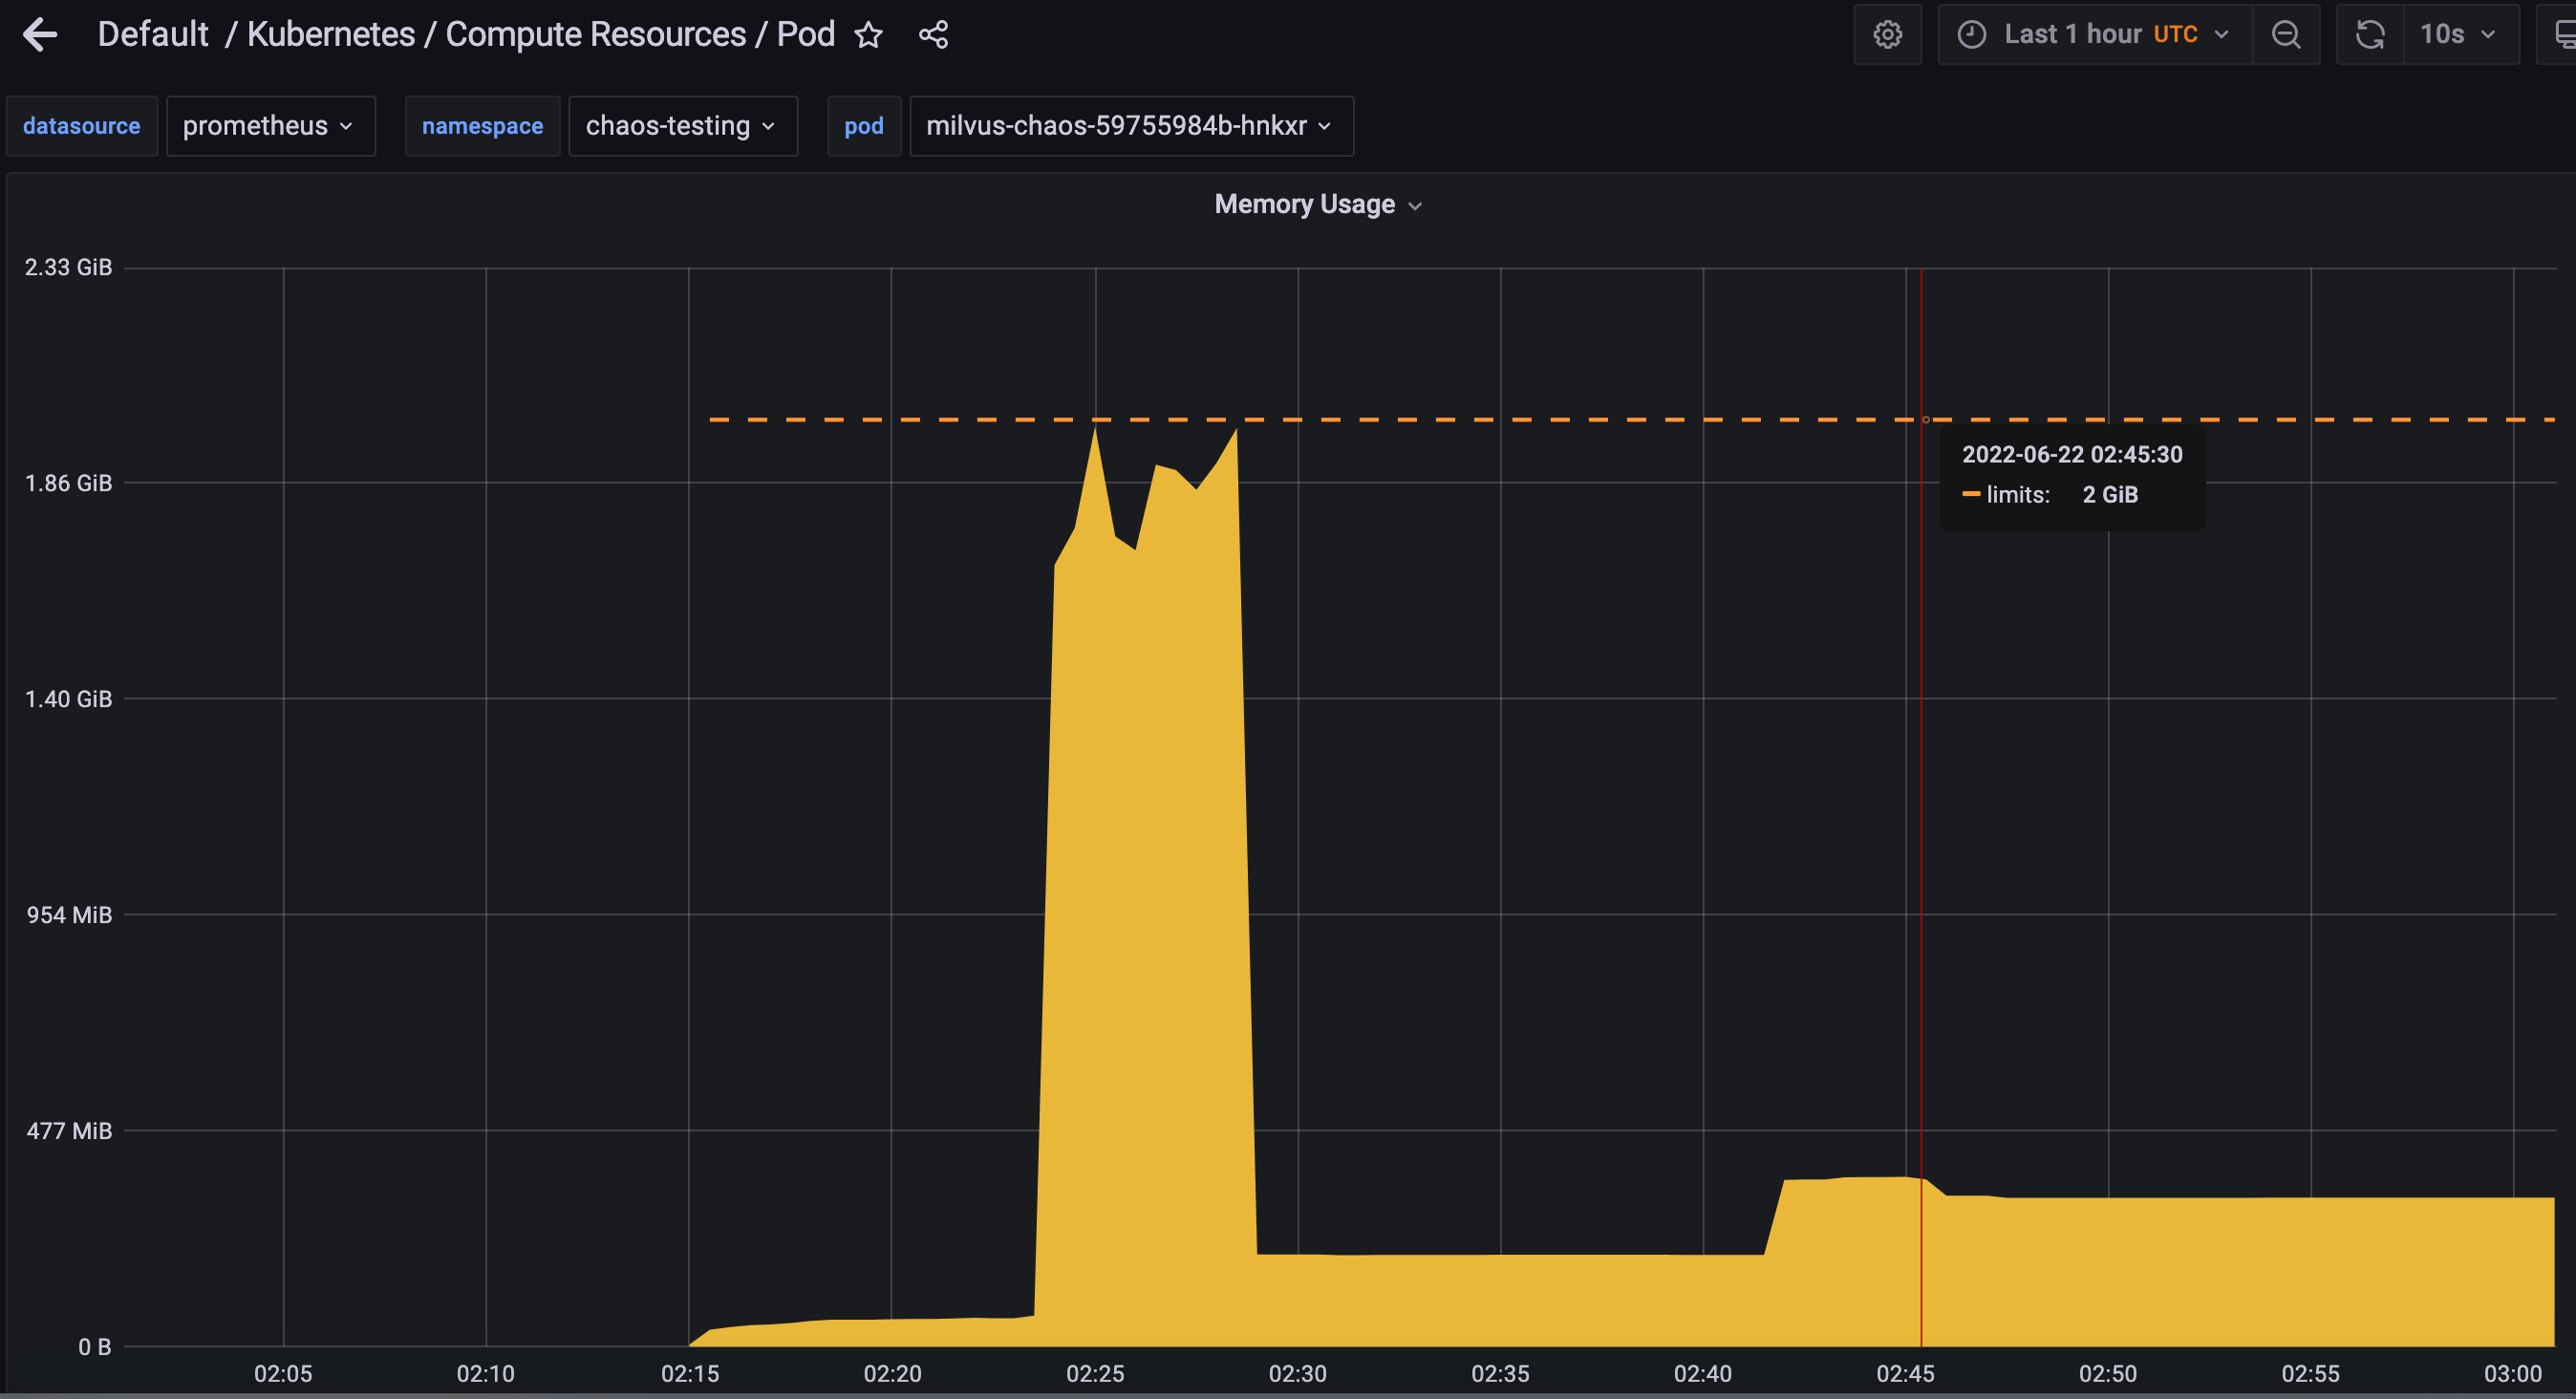Open the prometheus datasource dropdown
Image resolution: width=2576 pixels, height=1399 pixels.
click(270, 126)
